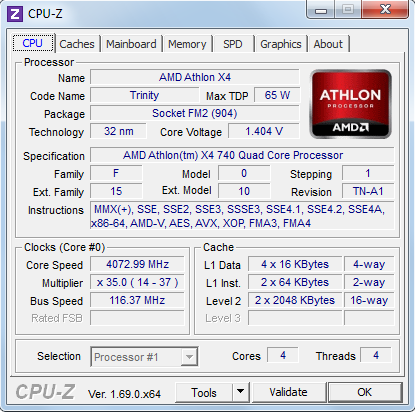This screenshot has height=413, width=415.
Task: Click the Core Voltage value field
Action: [x=264, y=131]
